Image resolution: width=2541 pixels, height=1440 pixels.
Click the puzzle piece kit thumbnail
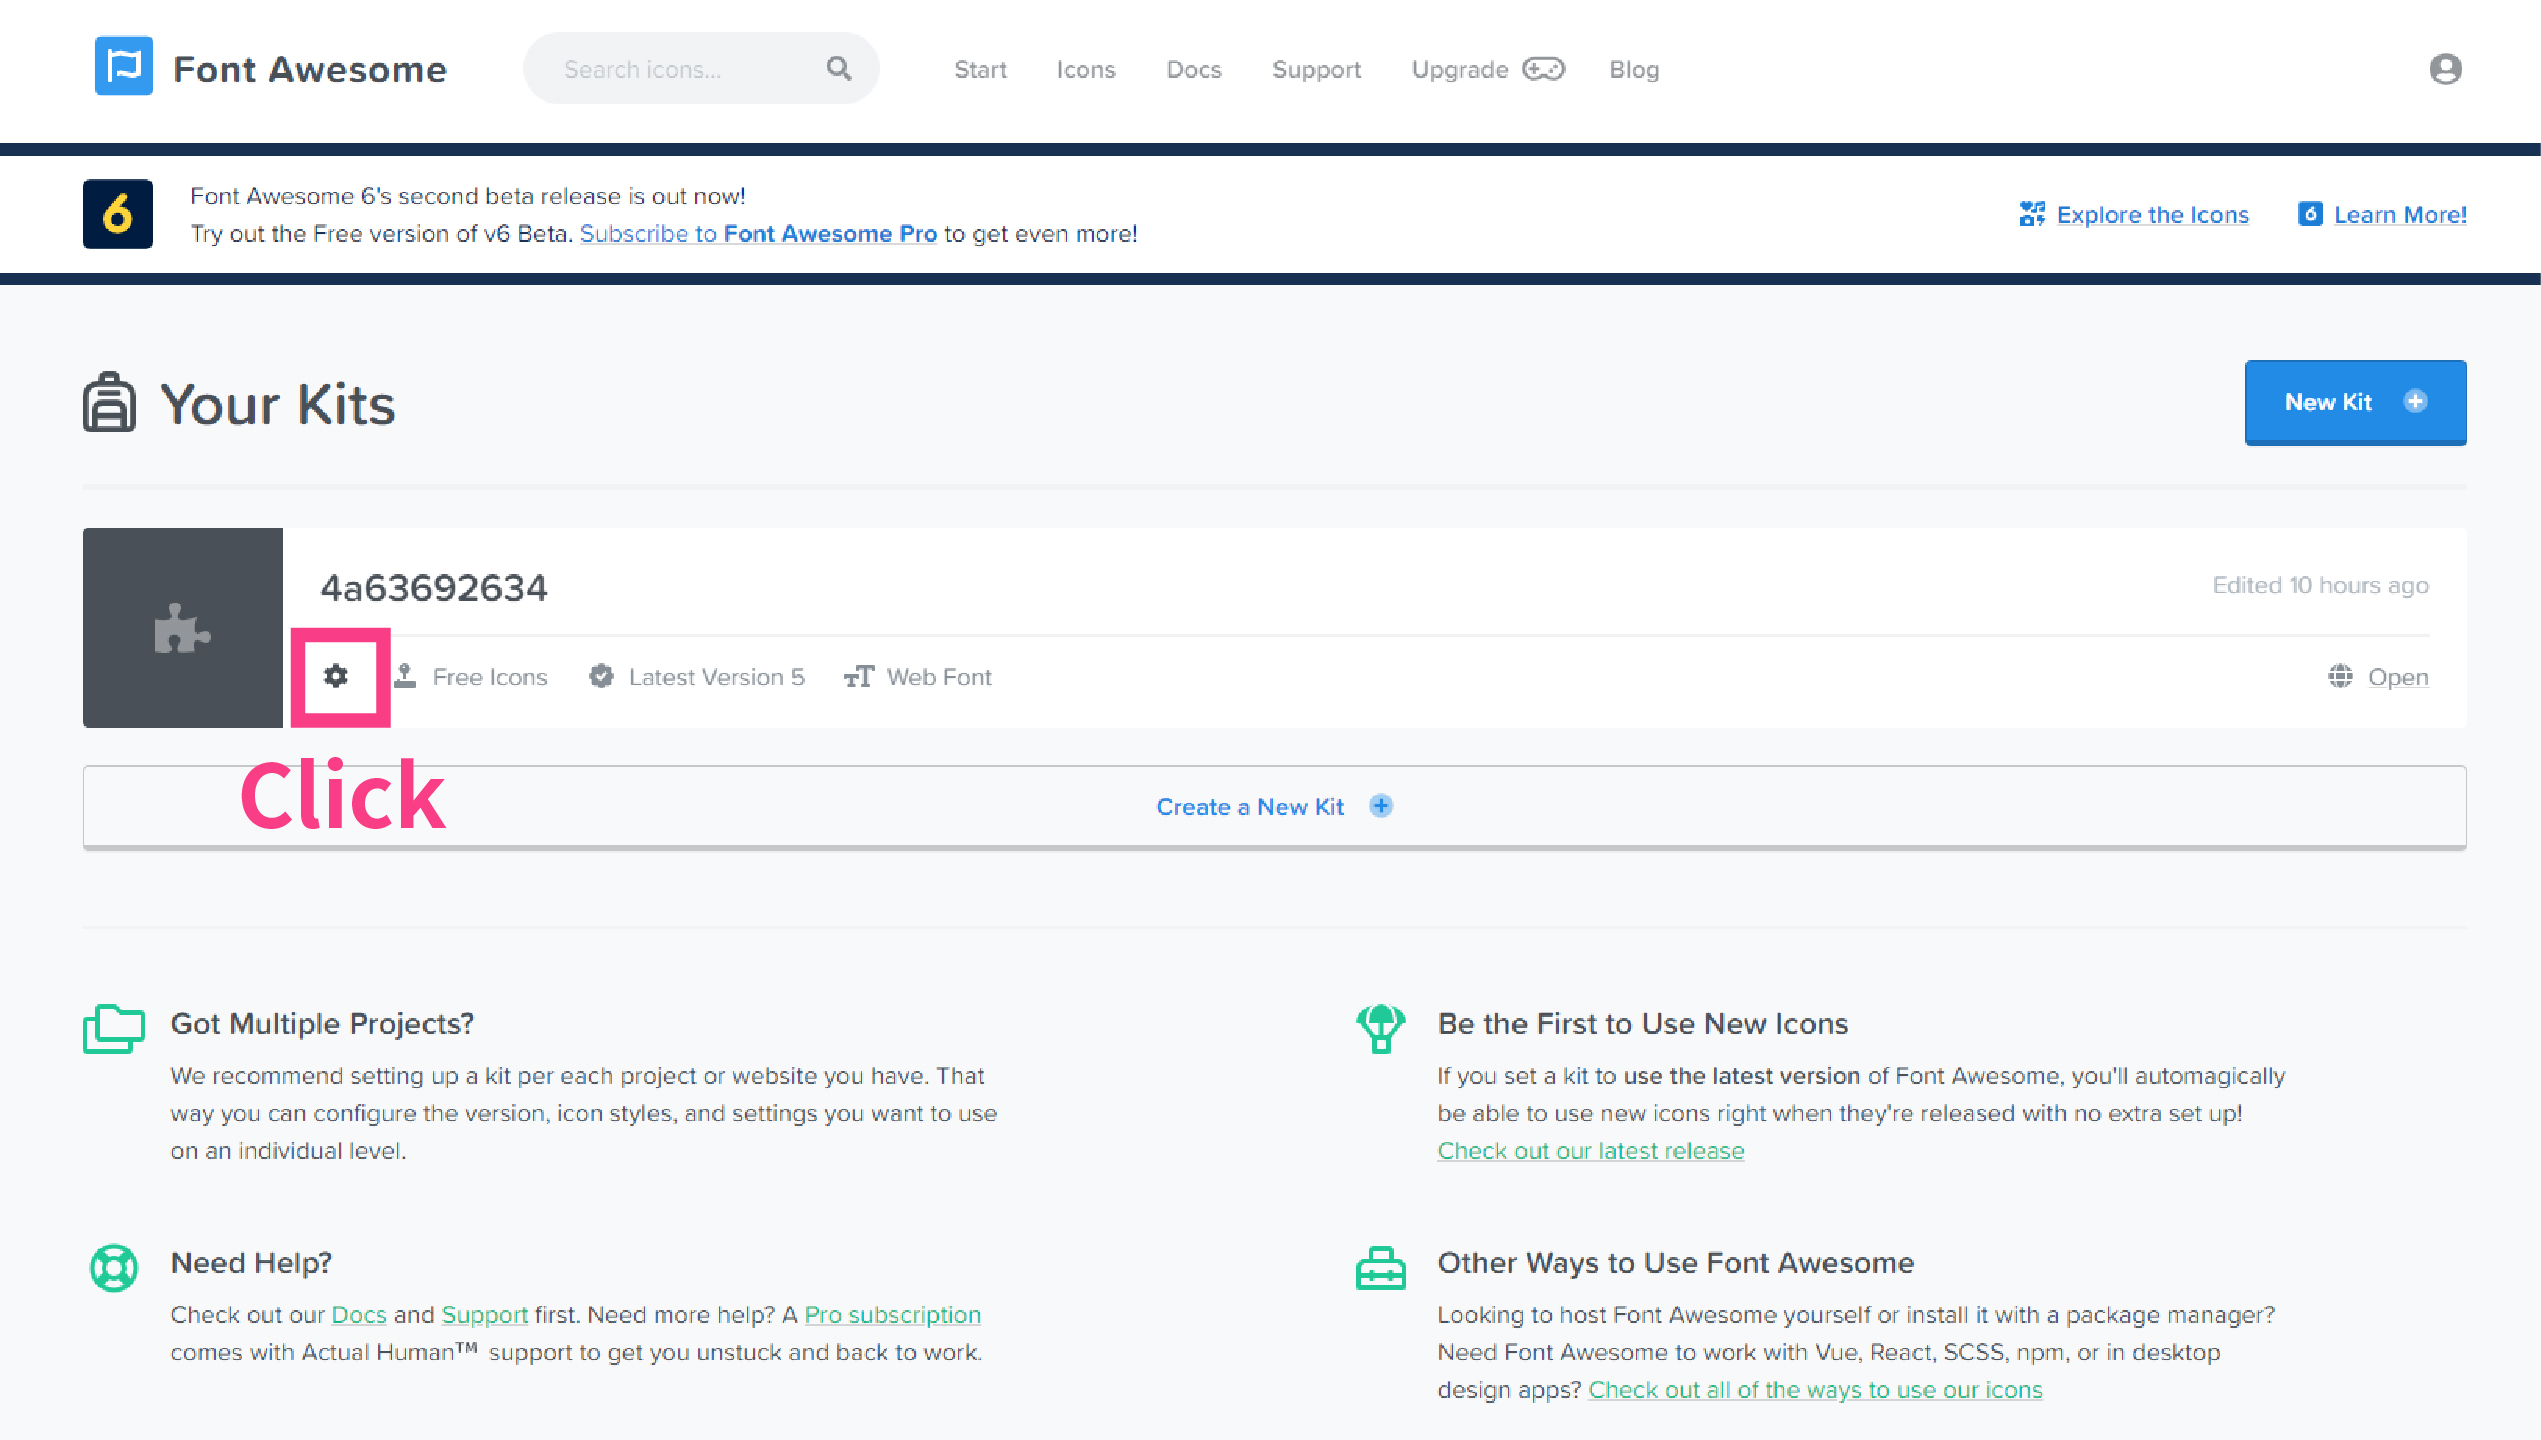coord(183,628)
